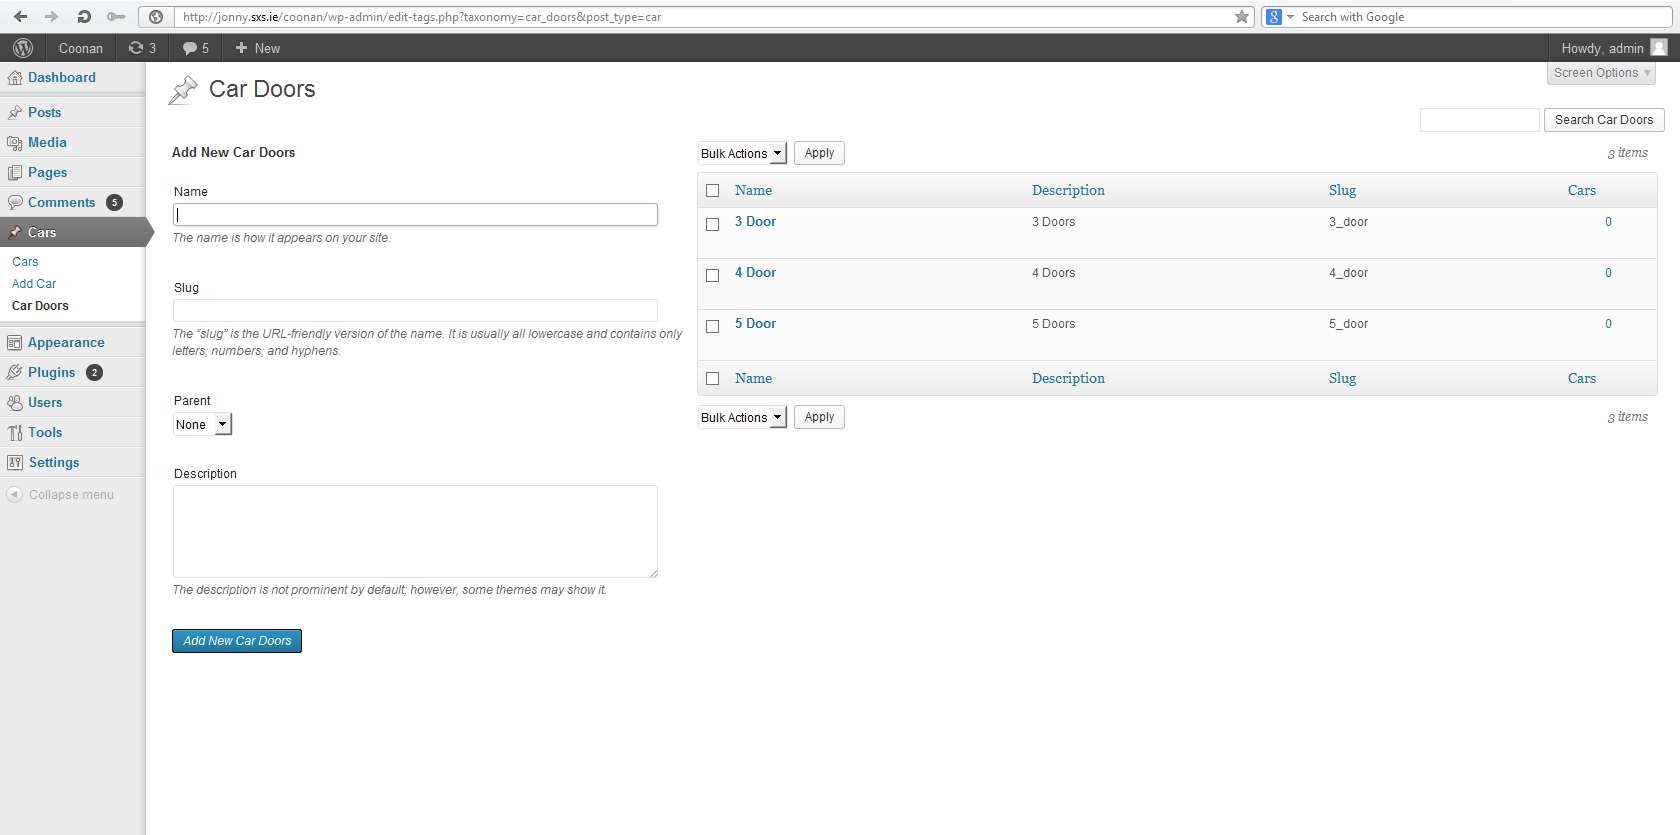Open the Coonan site menu in the admin bar
Viewport: 1680px width, 835px height.
click(81, 48)
